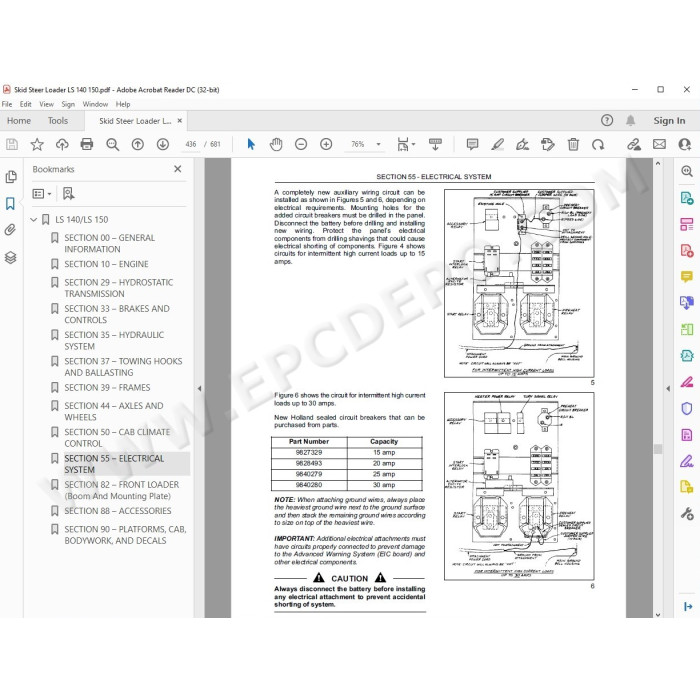Image resolution: width=700 pixels, height=700 pixels.
Task: Open the bookmarks Options menu dropdown
Action: 42,194
